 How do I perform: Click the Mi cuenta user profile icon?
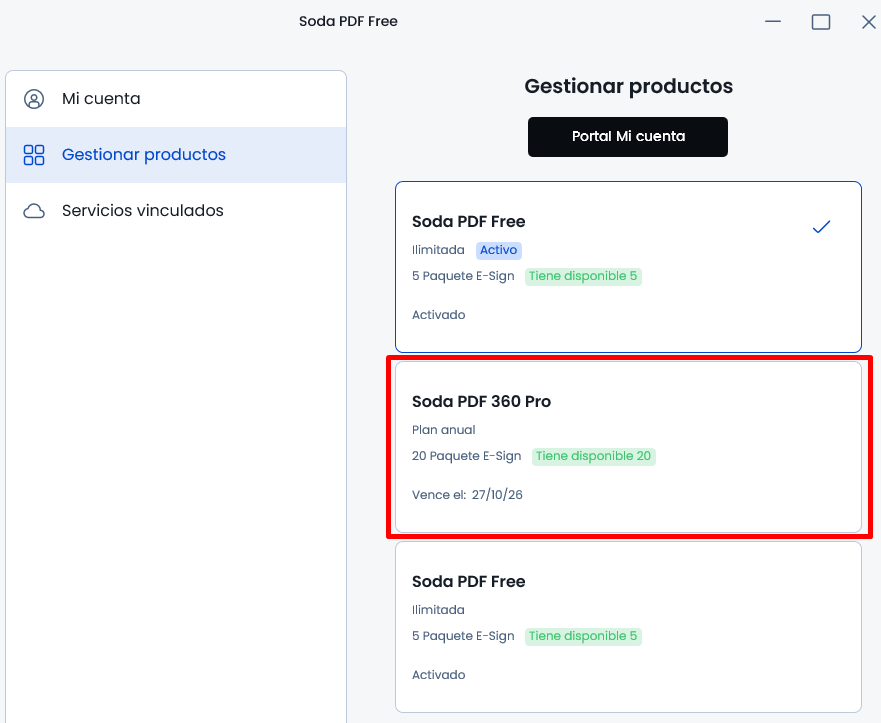34,99
